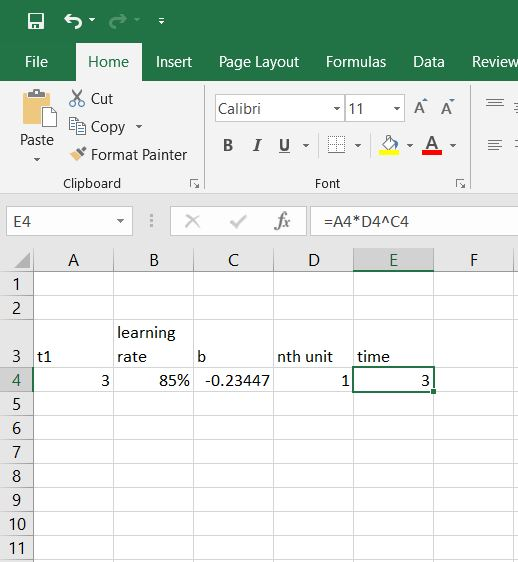Open the Formulas ribbon tab

pos(356,62)
